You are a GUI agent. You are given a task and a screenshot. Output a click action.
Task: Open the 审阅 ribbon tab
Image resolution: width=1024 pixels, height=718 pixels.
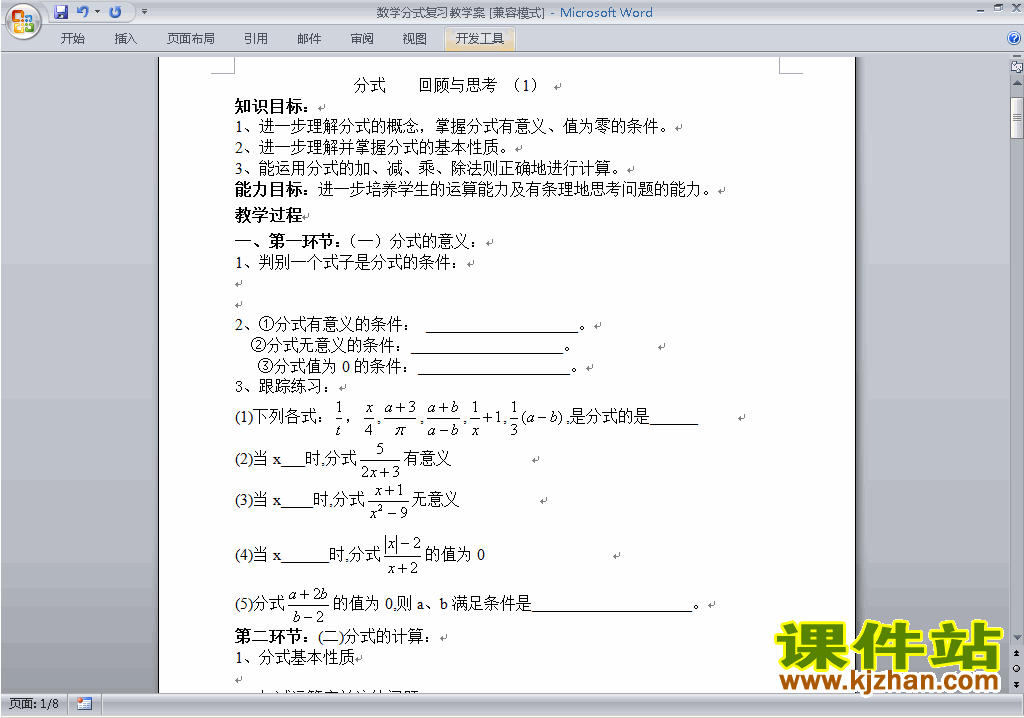[x=362, y=39]
